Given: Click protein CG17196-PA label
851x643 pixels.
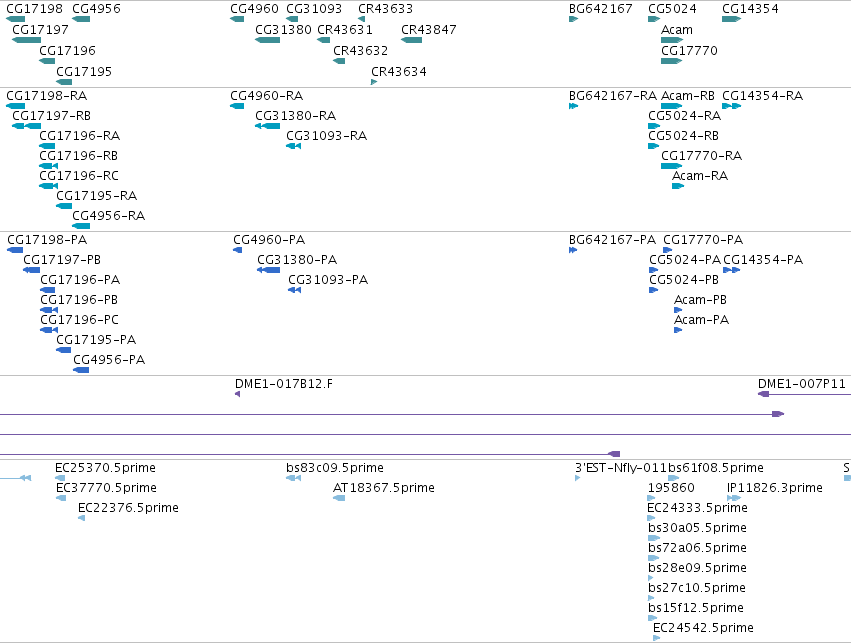Looking at the screenshot, I should [80, 280].
